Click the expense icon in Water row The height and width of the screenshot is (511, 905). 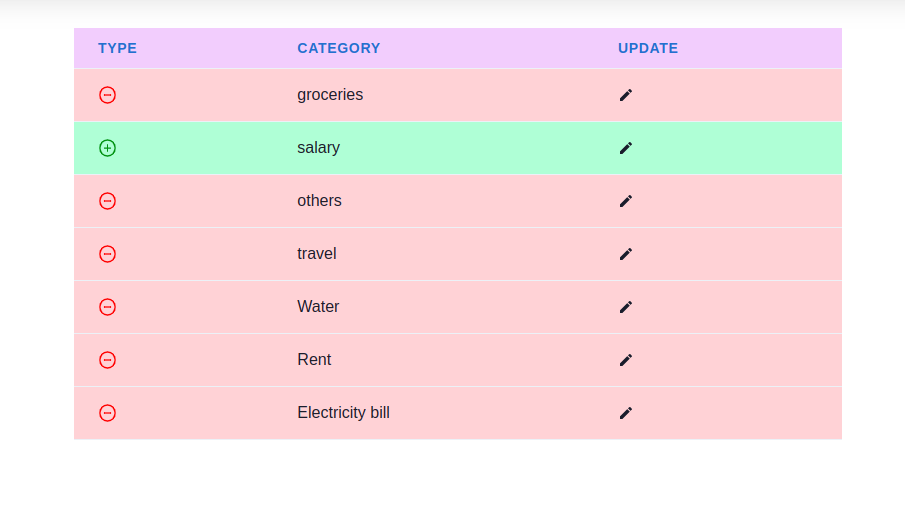pos(107,307)
